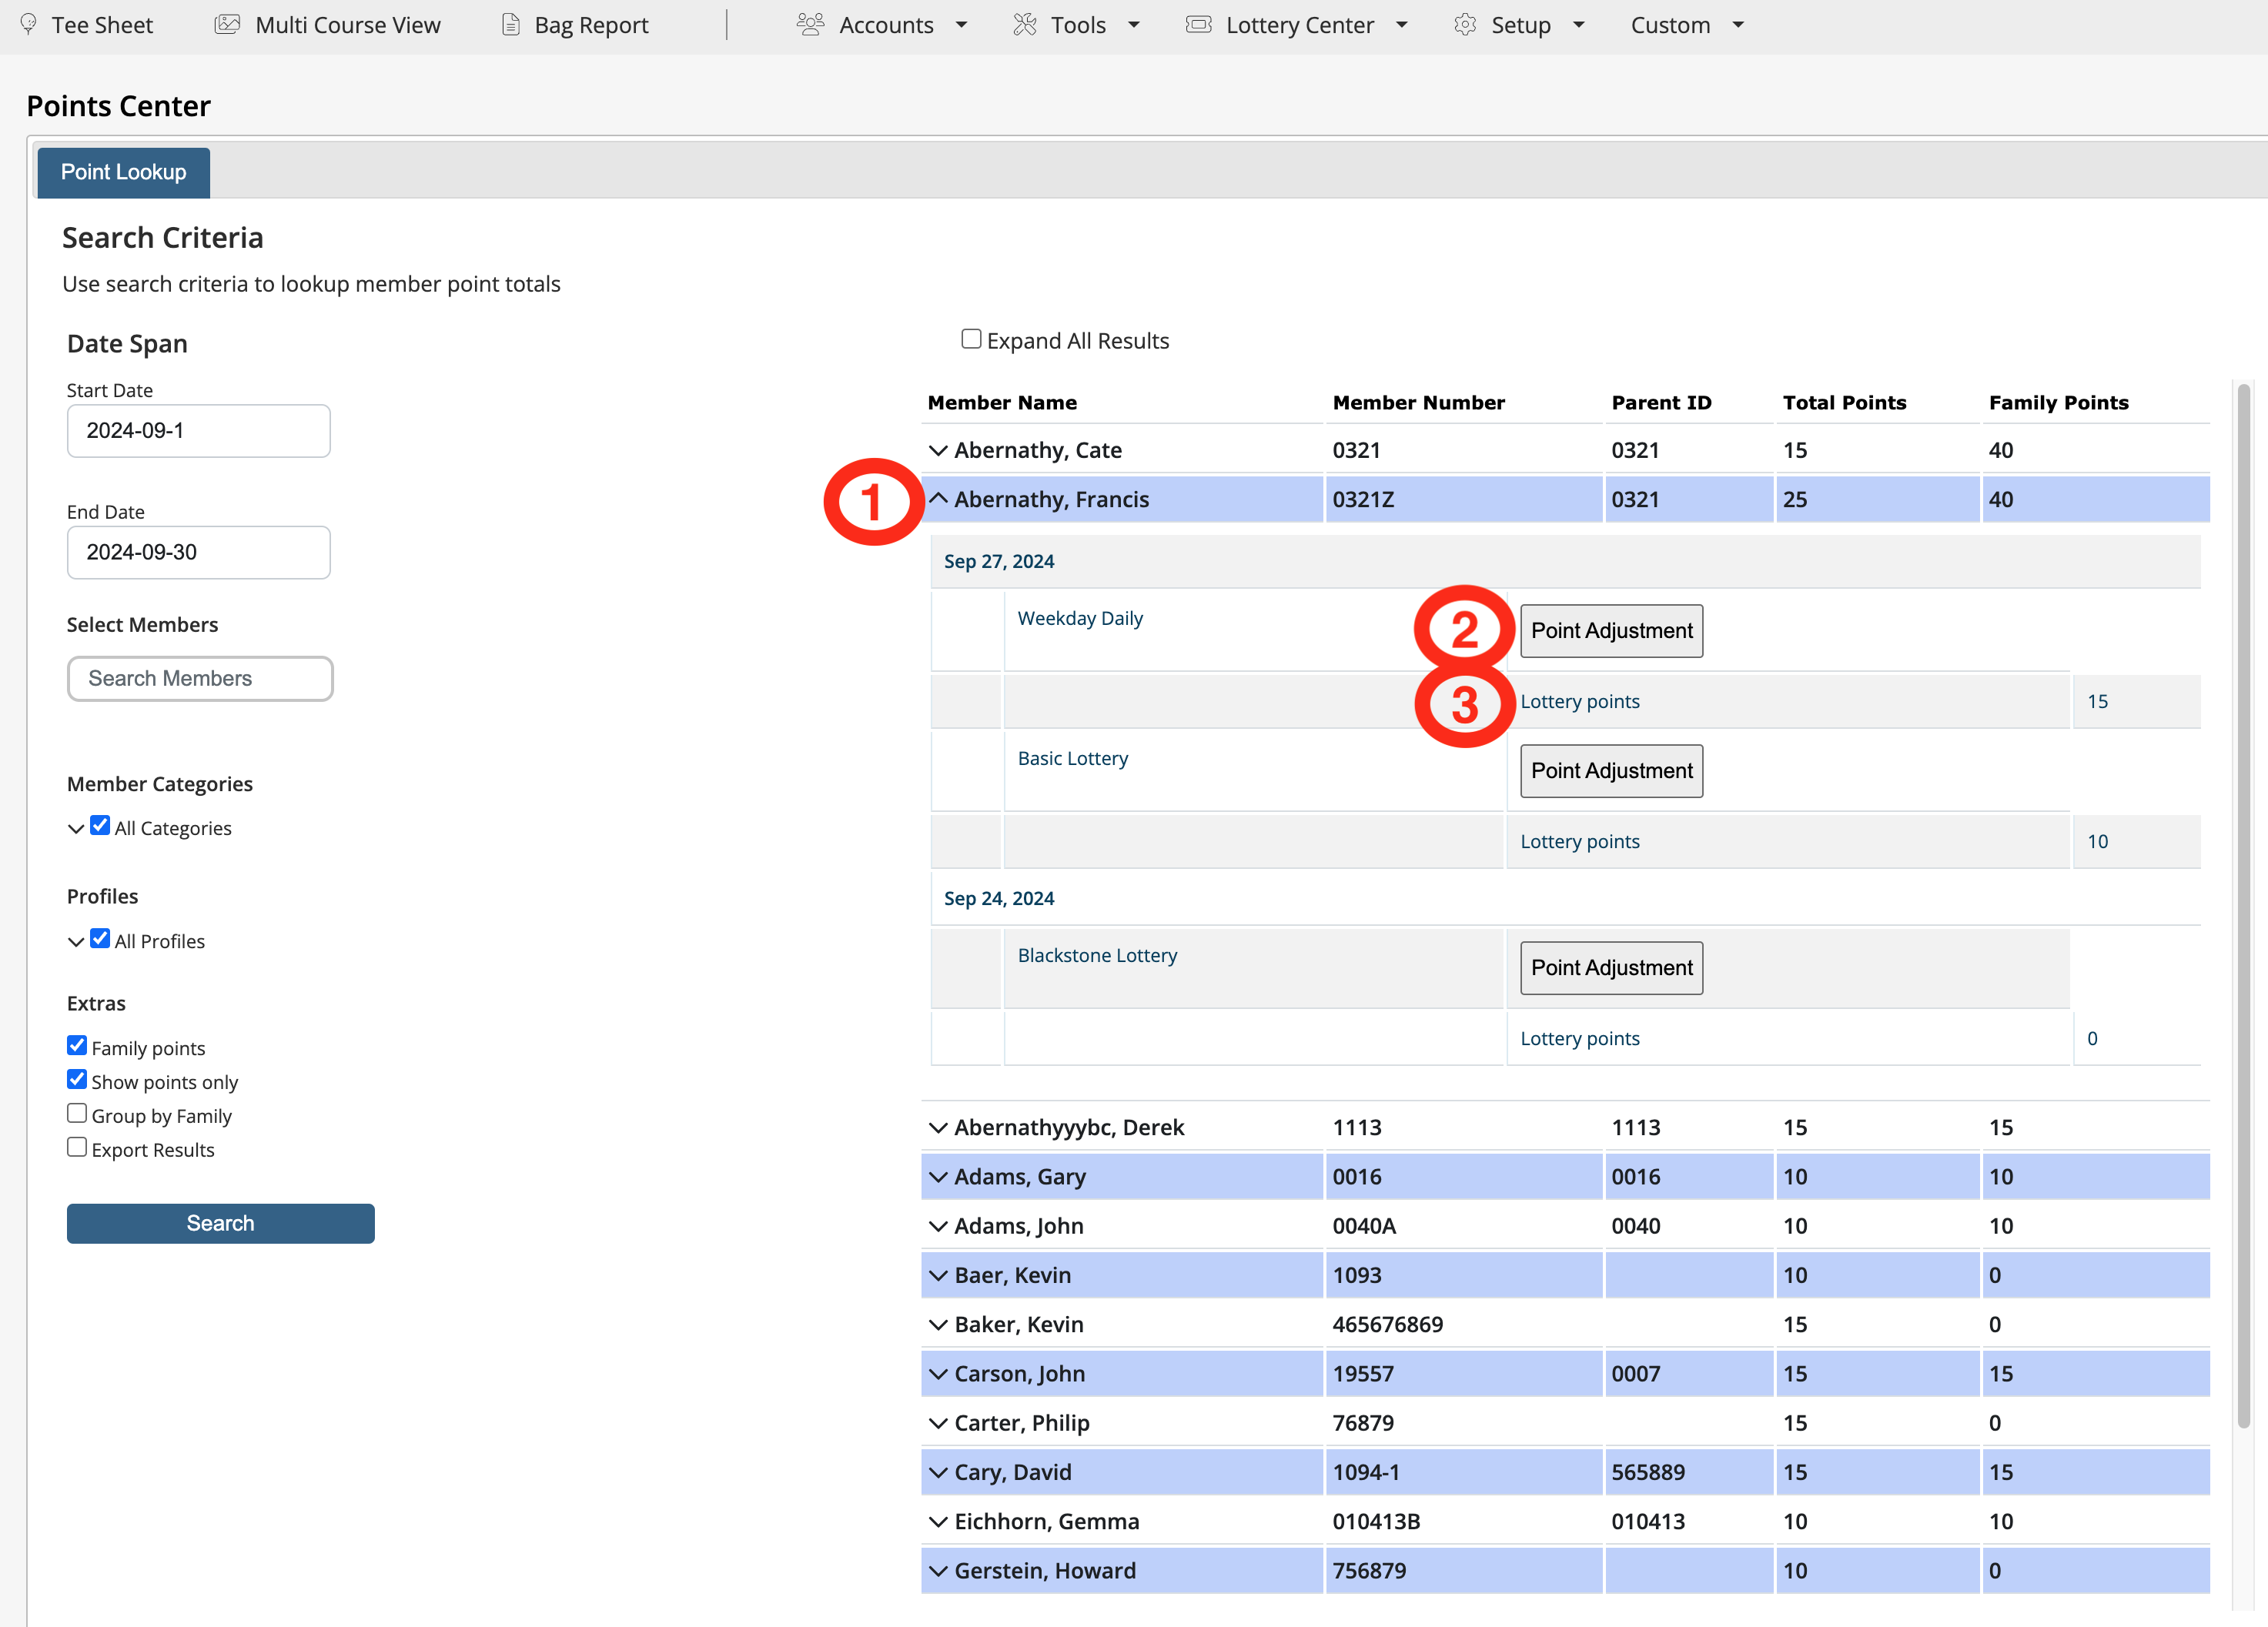2268x1627 pixels.
Task: Click the Blackstone Lottery link
Action: coord(1097,955)
